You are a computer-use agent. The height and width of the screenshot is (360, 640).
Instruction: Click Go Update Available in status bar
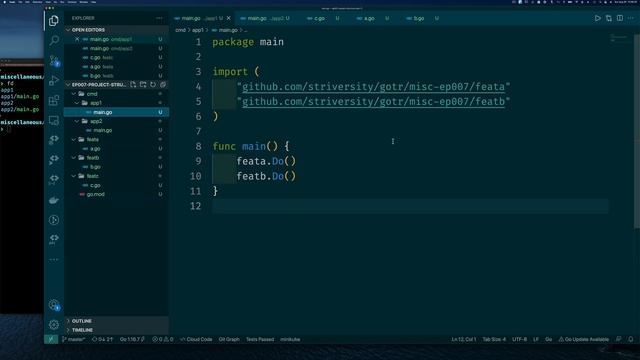tap(583, 339)
